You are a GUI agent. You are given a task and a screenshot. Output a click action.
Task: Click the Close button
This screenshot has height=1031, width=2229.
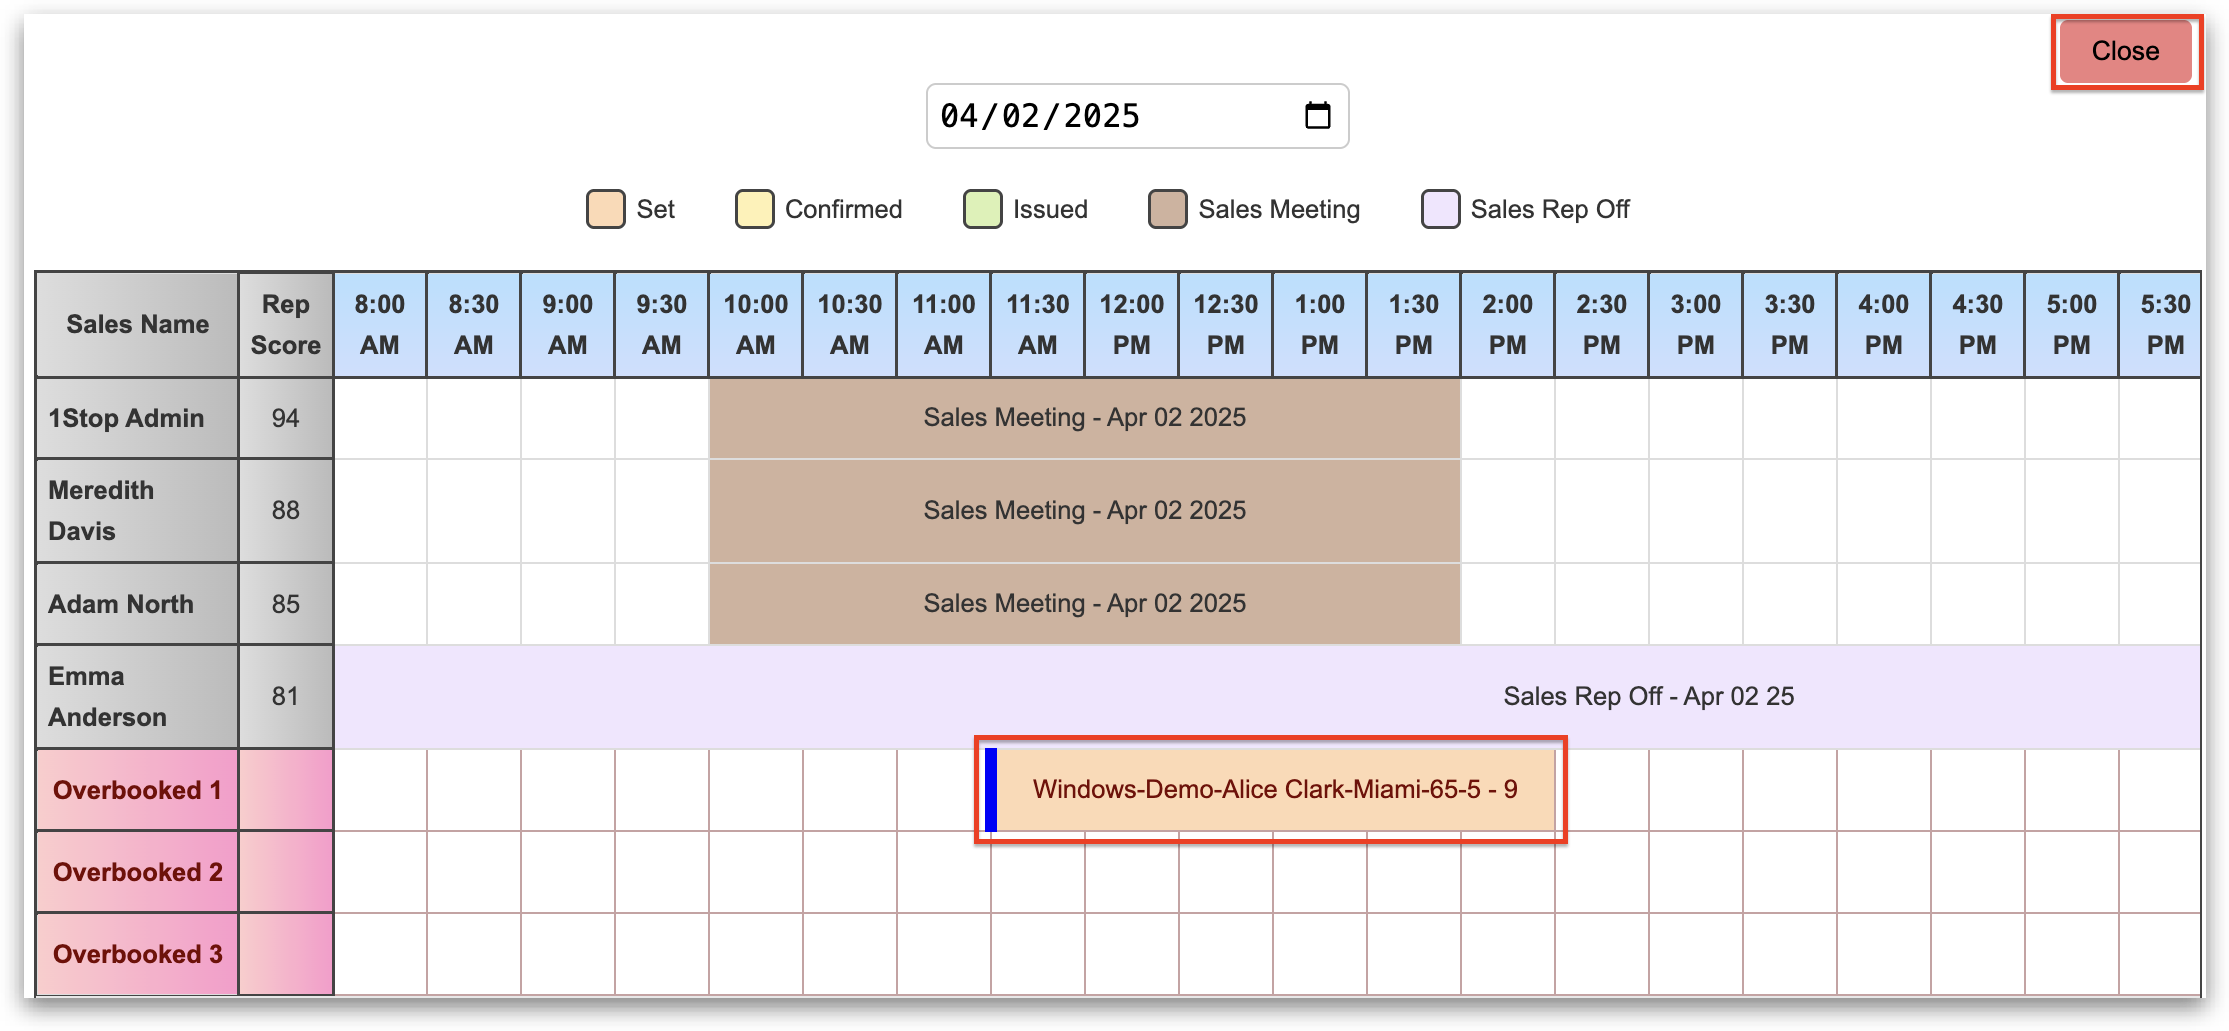[2125, 51]
